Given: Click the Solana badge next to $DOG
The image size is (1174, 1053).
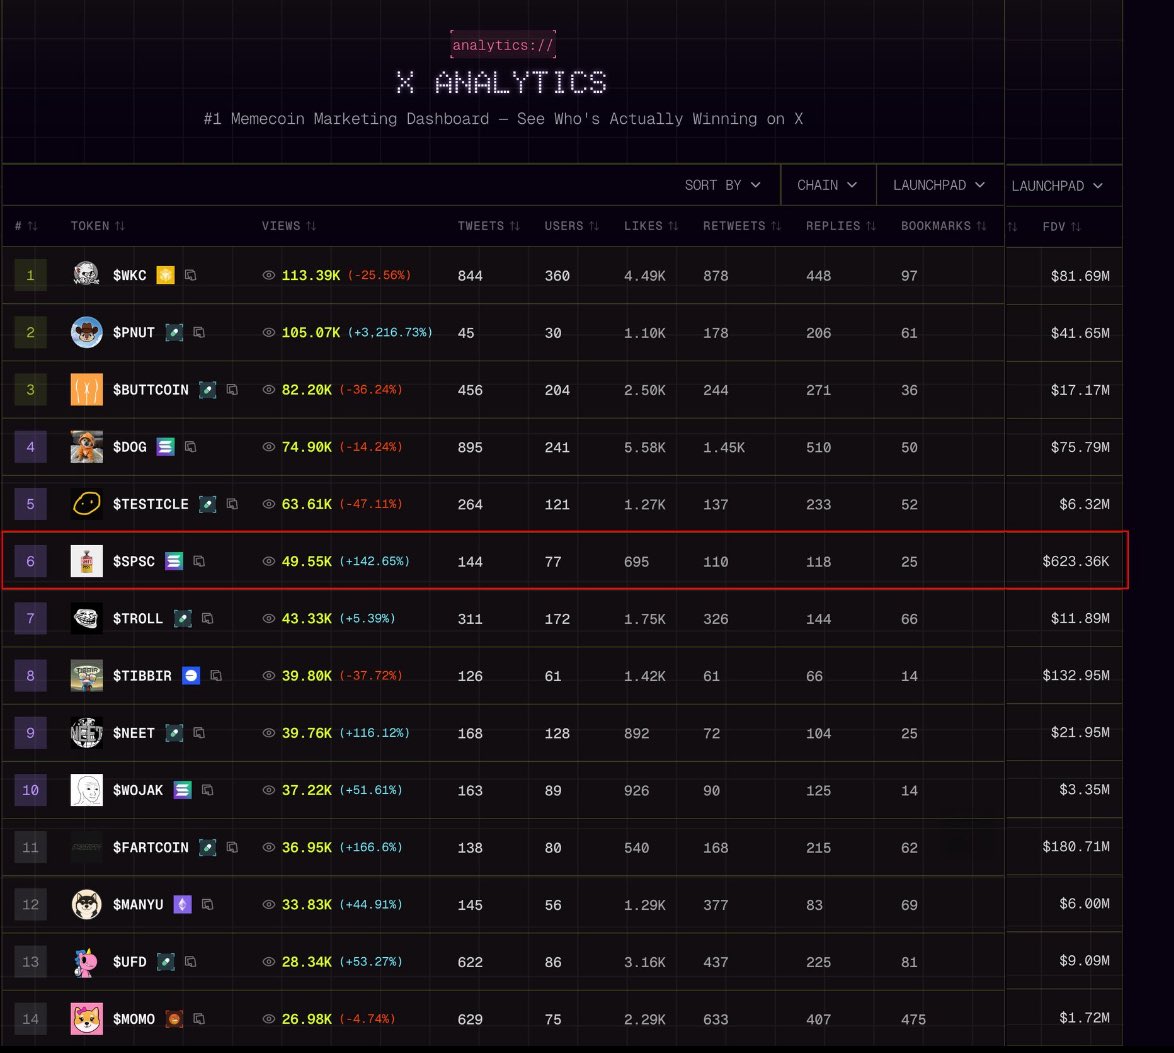Looking at the screenshot, I should click(x=165, y=447).
